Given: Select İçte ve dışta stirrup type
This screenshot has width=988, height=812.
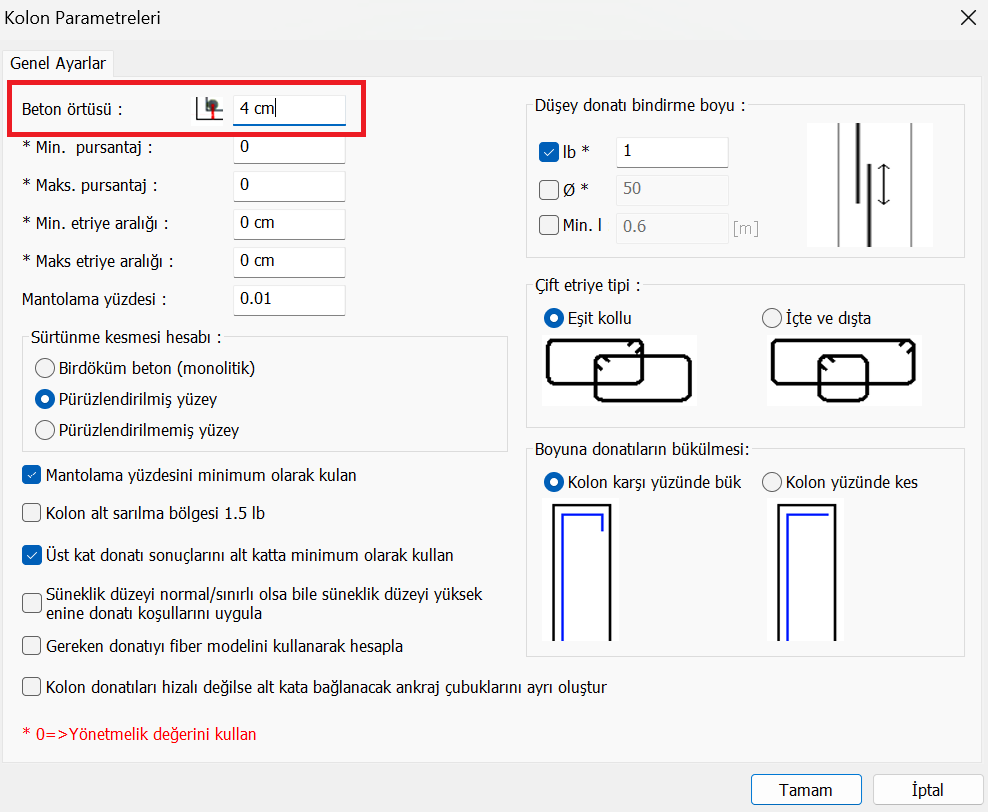Looking at the screenshot, I should point(771,318).
